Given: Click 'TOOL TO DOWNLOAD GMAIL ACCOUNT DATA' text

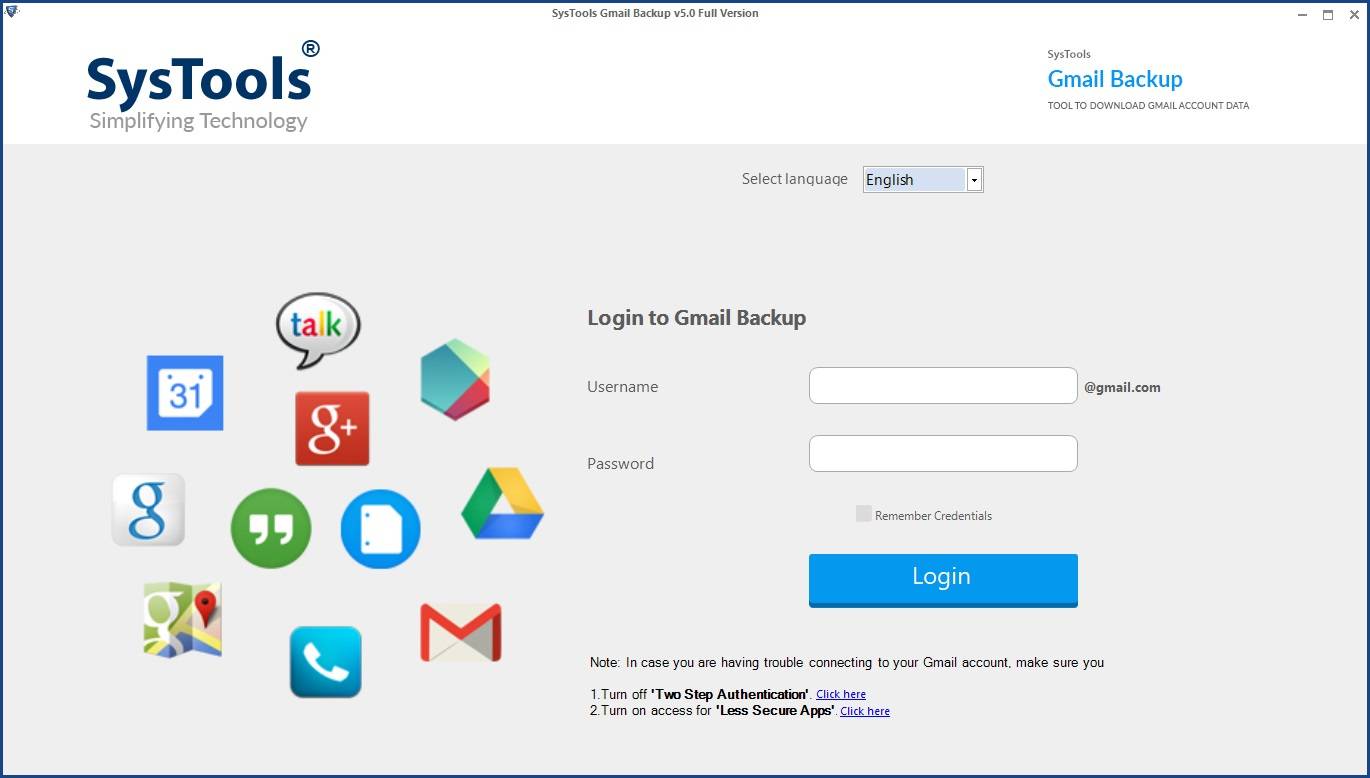Looking at the screenshot, I should (x=1148, y=105).
